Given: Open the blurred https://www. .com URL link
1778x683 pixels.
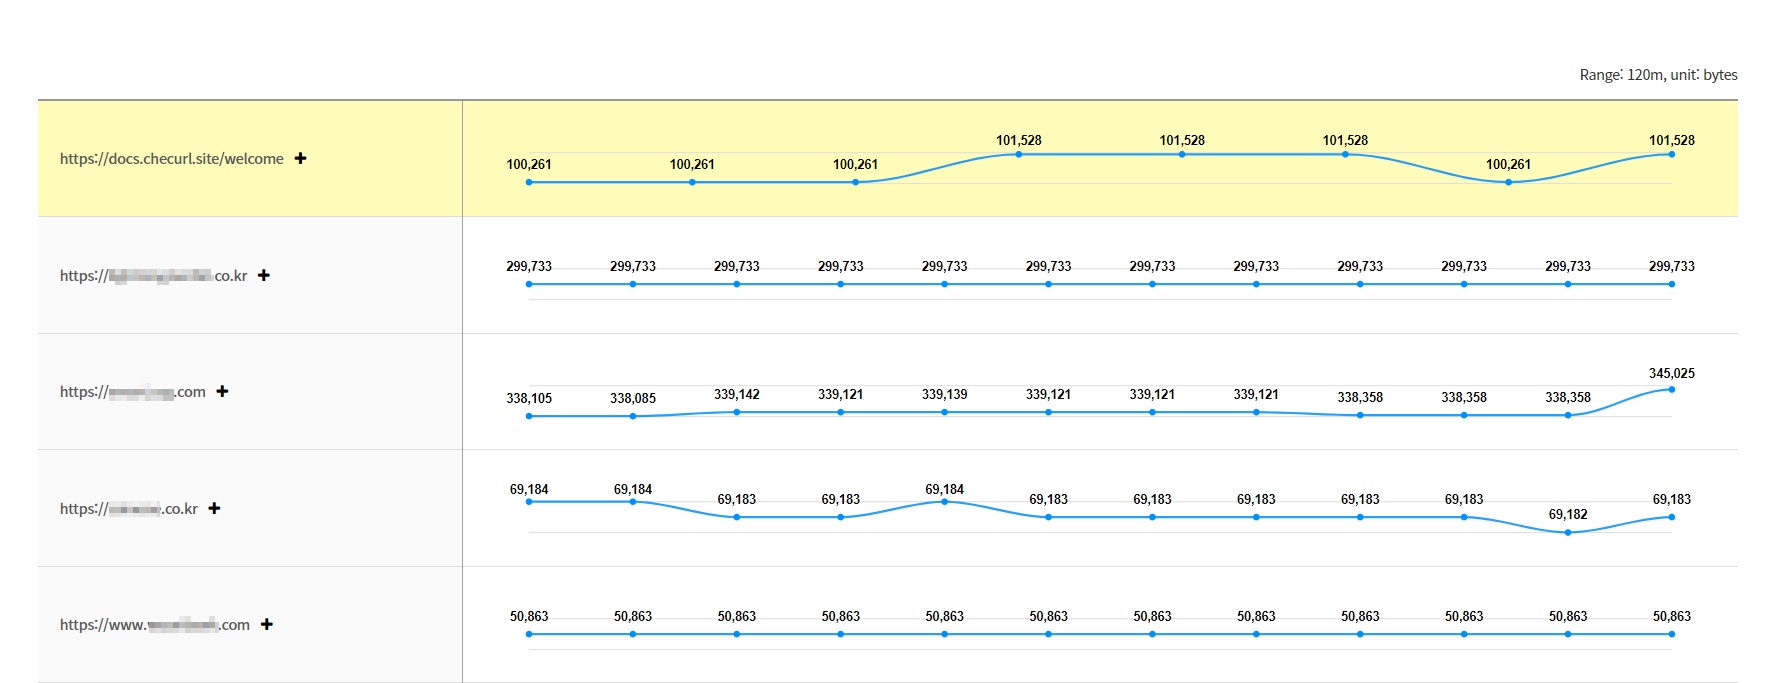Looking at the screenshot, I should point(154,625).
